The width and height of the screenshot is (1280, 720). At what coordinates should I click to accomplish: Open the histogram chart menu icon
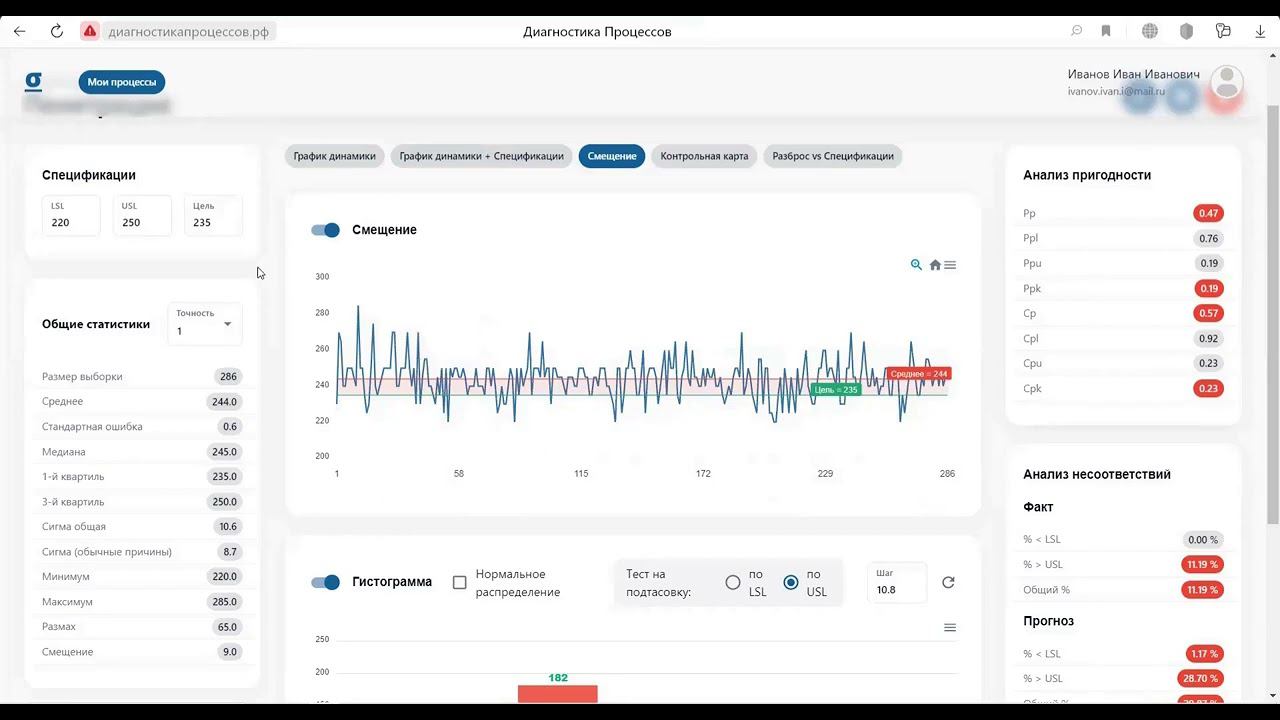(x=950, y=627)
